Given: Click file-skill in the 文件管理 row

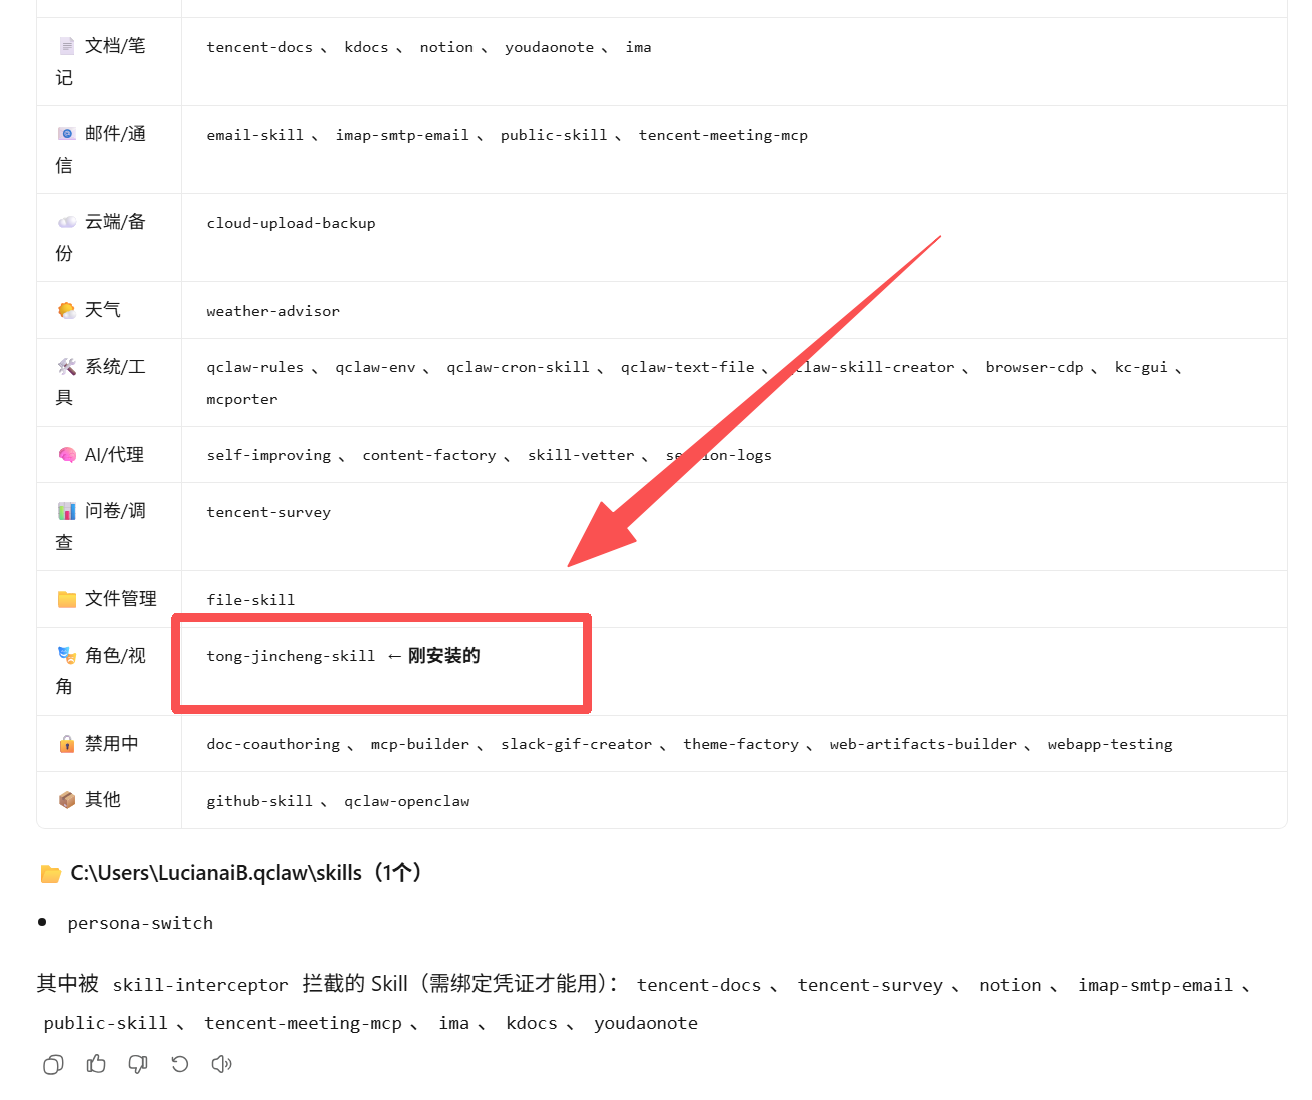Looking at the screenshot, I should [x=251, y=600].
